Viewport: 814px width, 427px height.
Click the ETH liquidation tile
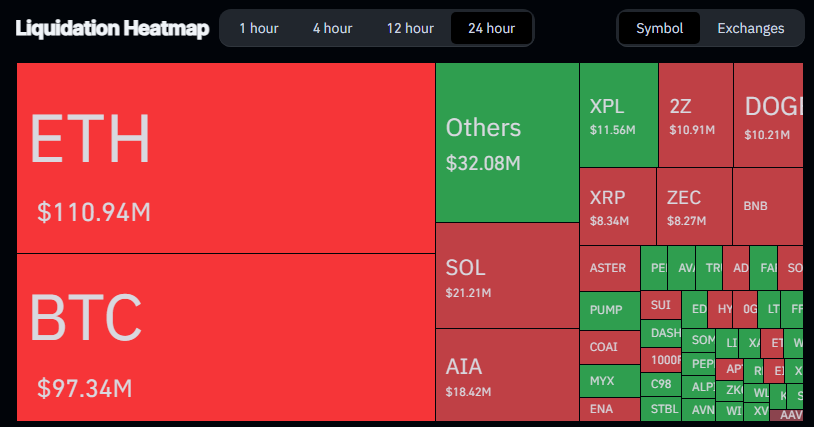(x=225, y=158)
